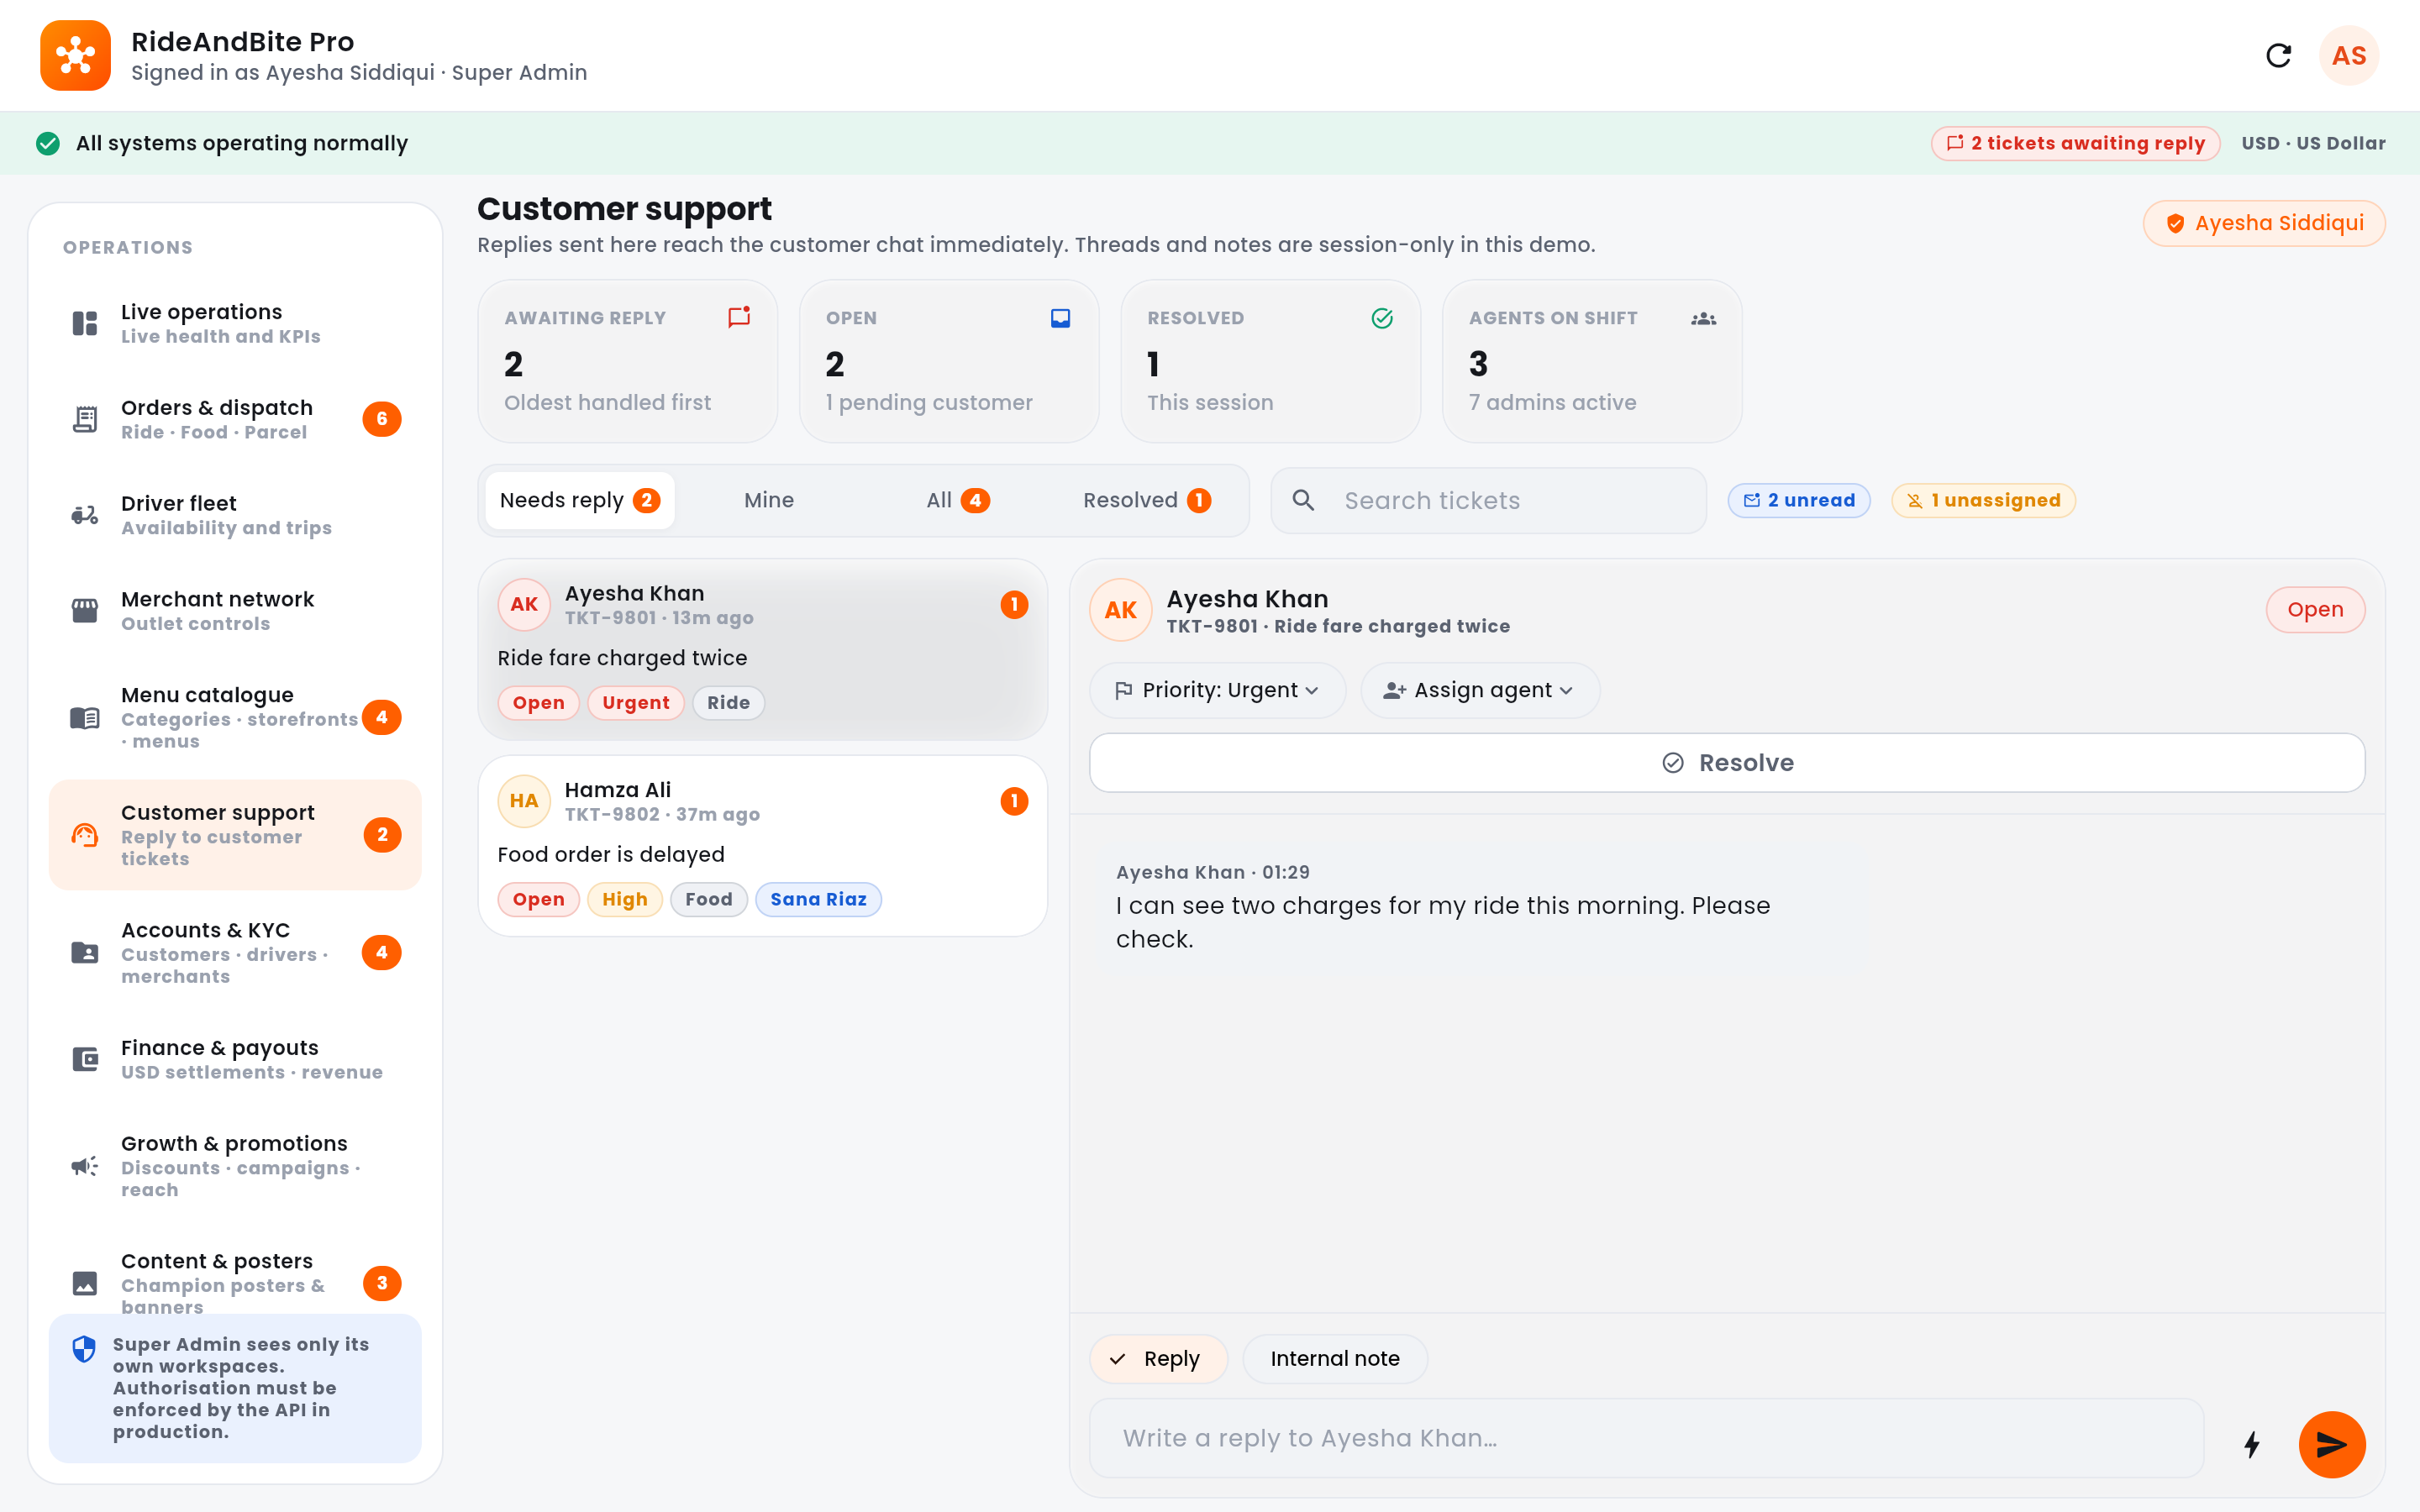The image size is (2420, 1512).
Task: Click the RideAndBite Pro orange logo
Action: point(75,55)
